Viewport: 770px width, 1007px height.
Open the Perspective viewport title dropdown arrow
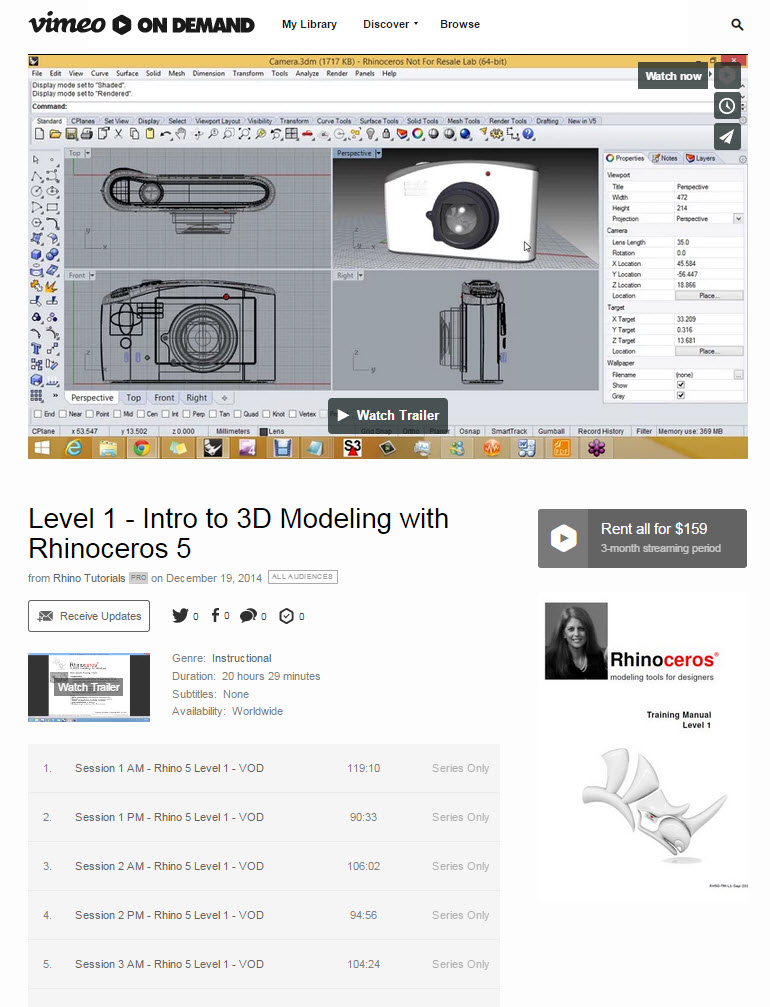[x=378, y=153]
